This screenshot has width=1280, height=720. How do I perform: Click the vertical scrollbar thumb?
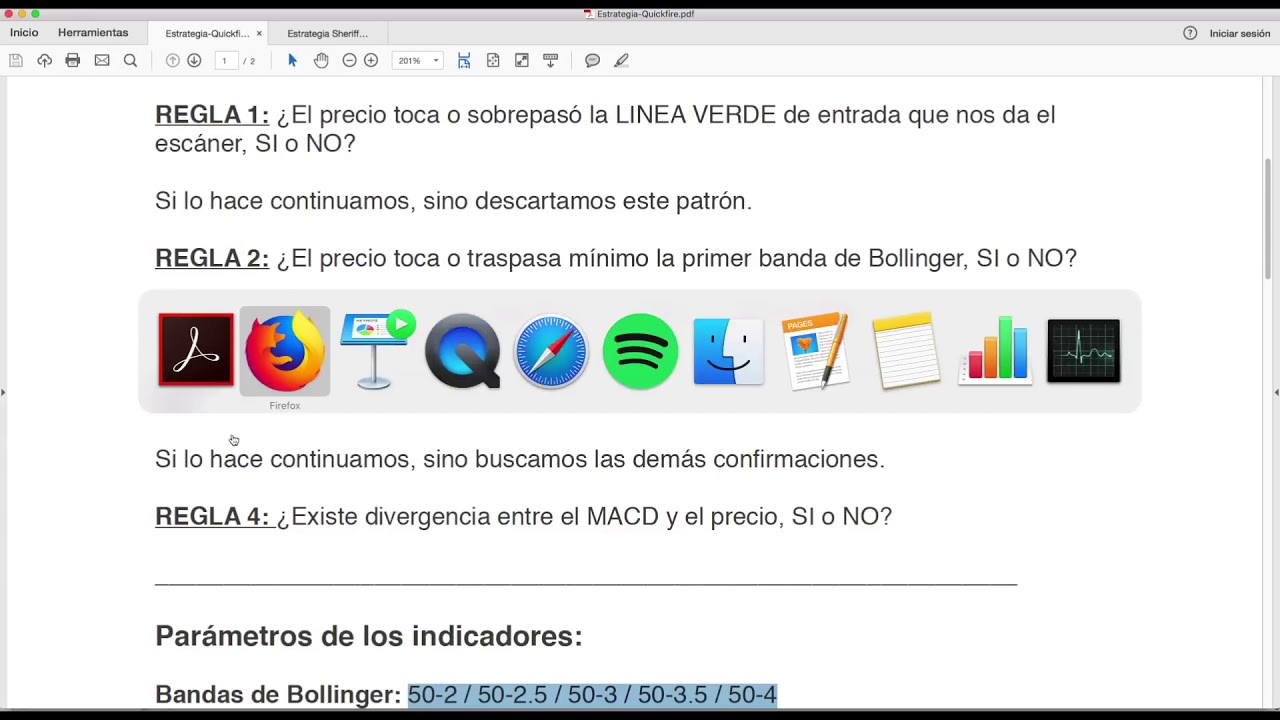coord(1268,218)
